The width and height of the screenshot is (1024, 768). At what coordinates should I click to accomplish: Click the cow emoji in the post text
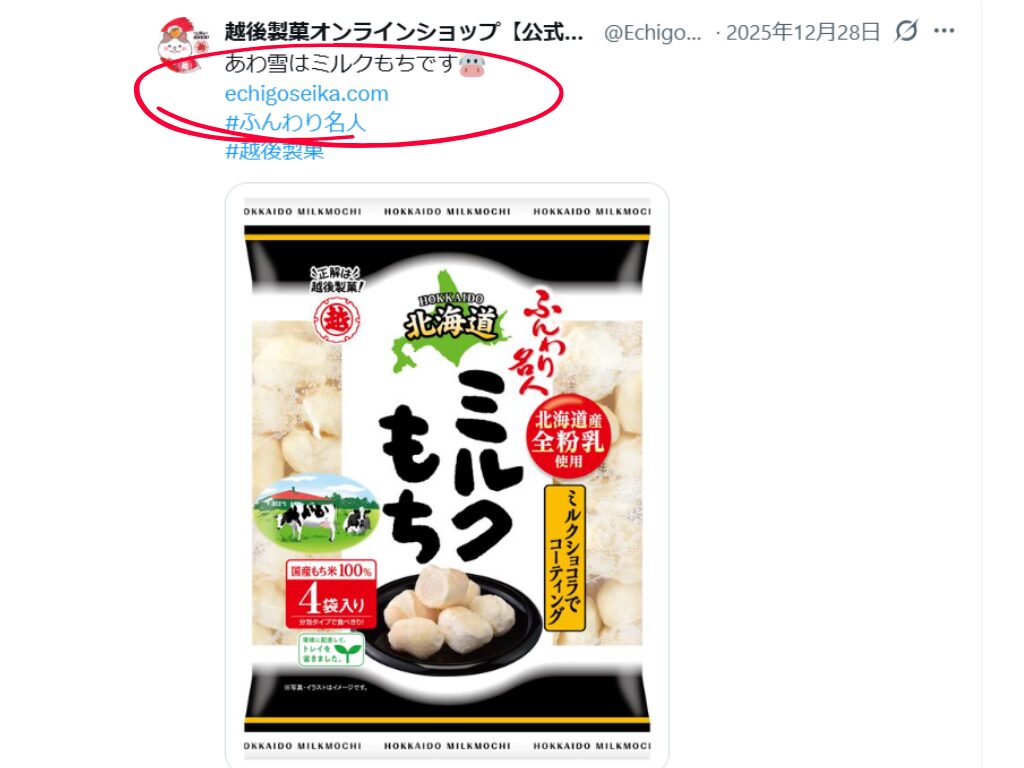472,65
